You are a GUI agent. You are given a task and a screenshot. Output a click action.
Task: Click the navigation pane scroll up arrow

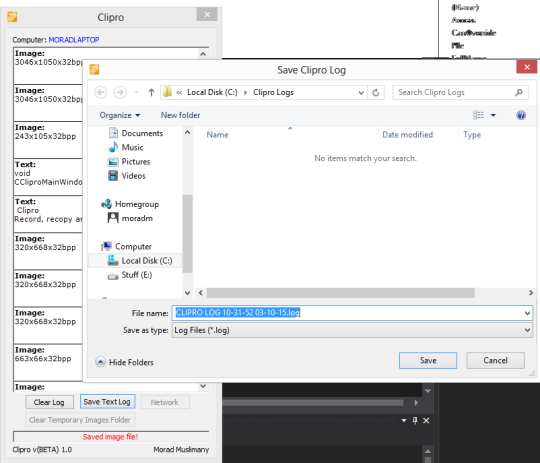pyautogui.click(x=187, y=132)
